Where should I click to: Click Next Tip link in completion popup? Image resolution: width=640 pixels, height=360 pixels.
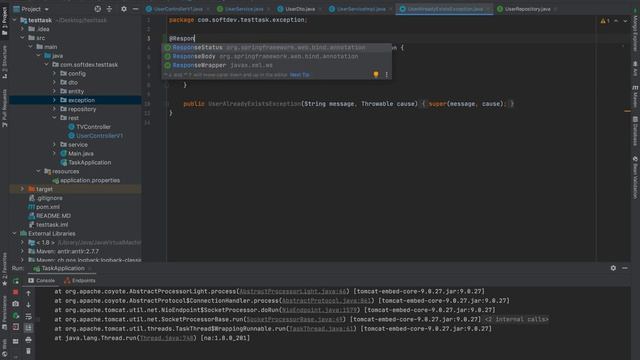(299, 75)
